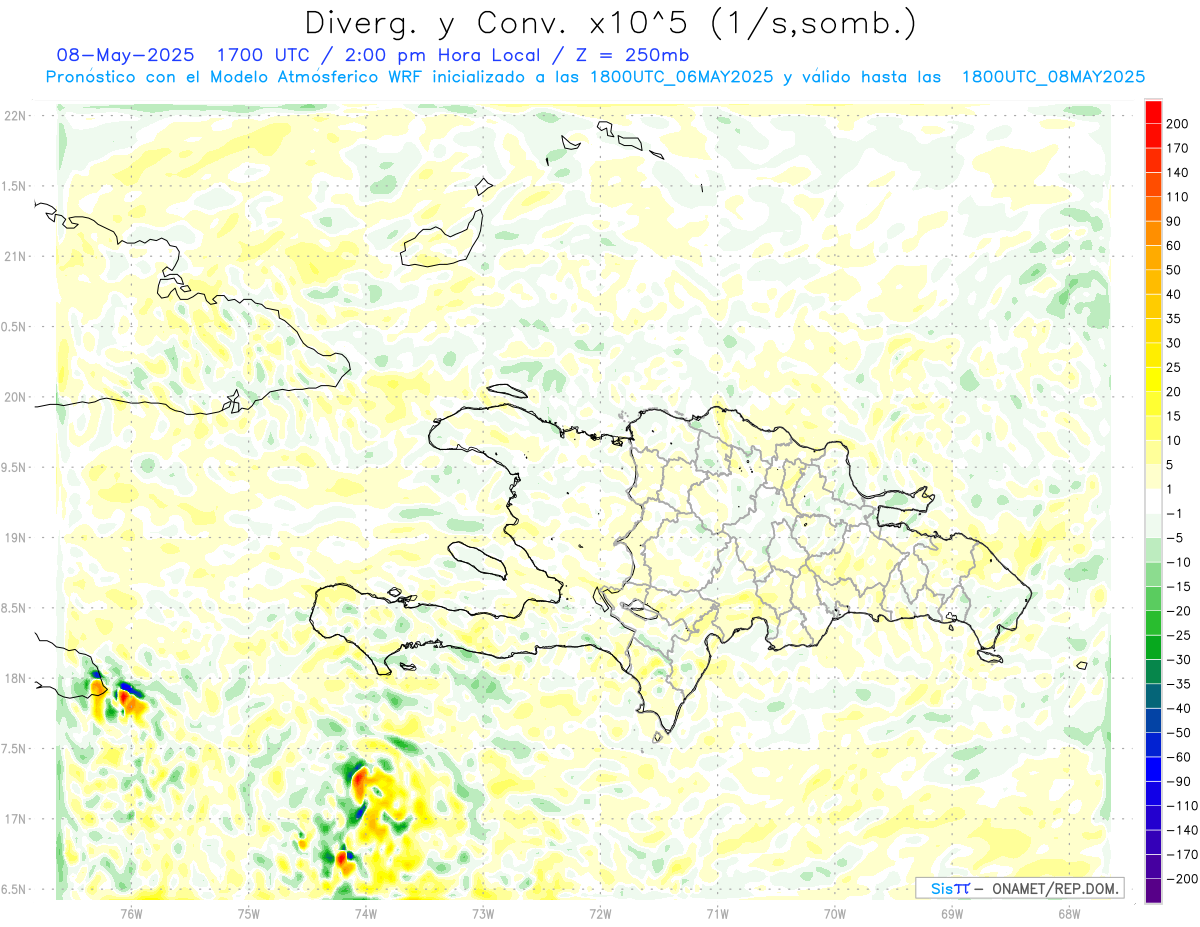Click the -1 colorbar label

click(x=1176, y=513)
